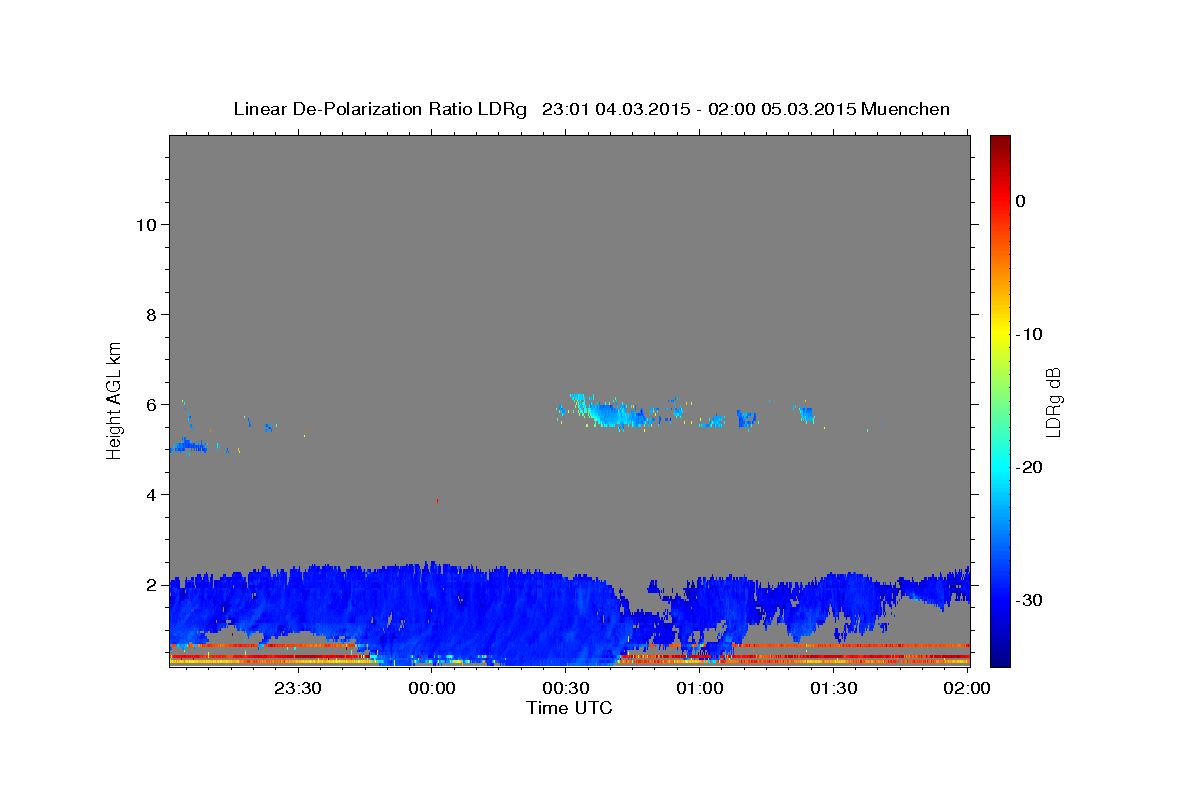Click the '02:00' time tick label
The width and height of the screenshot is (1200, 800).
967,689
